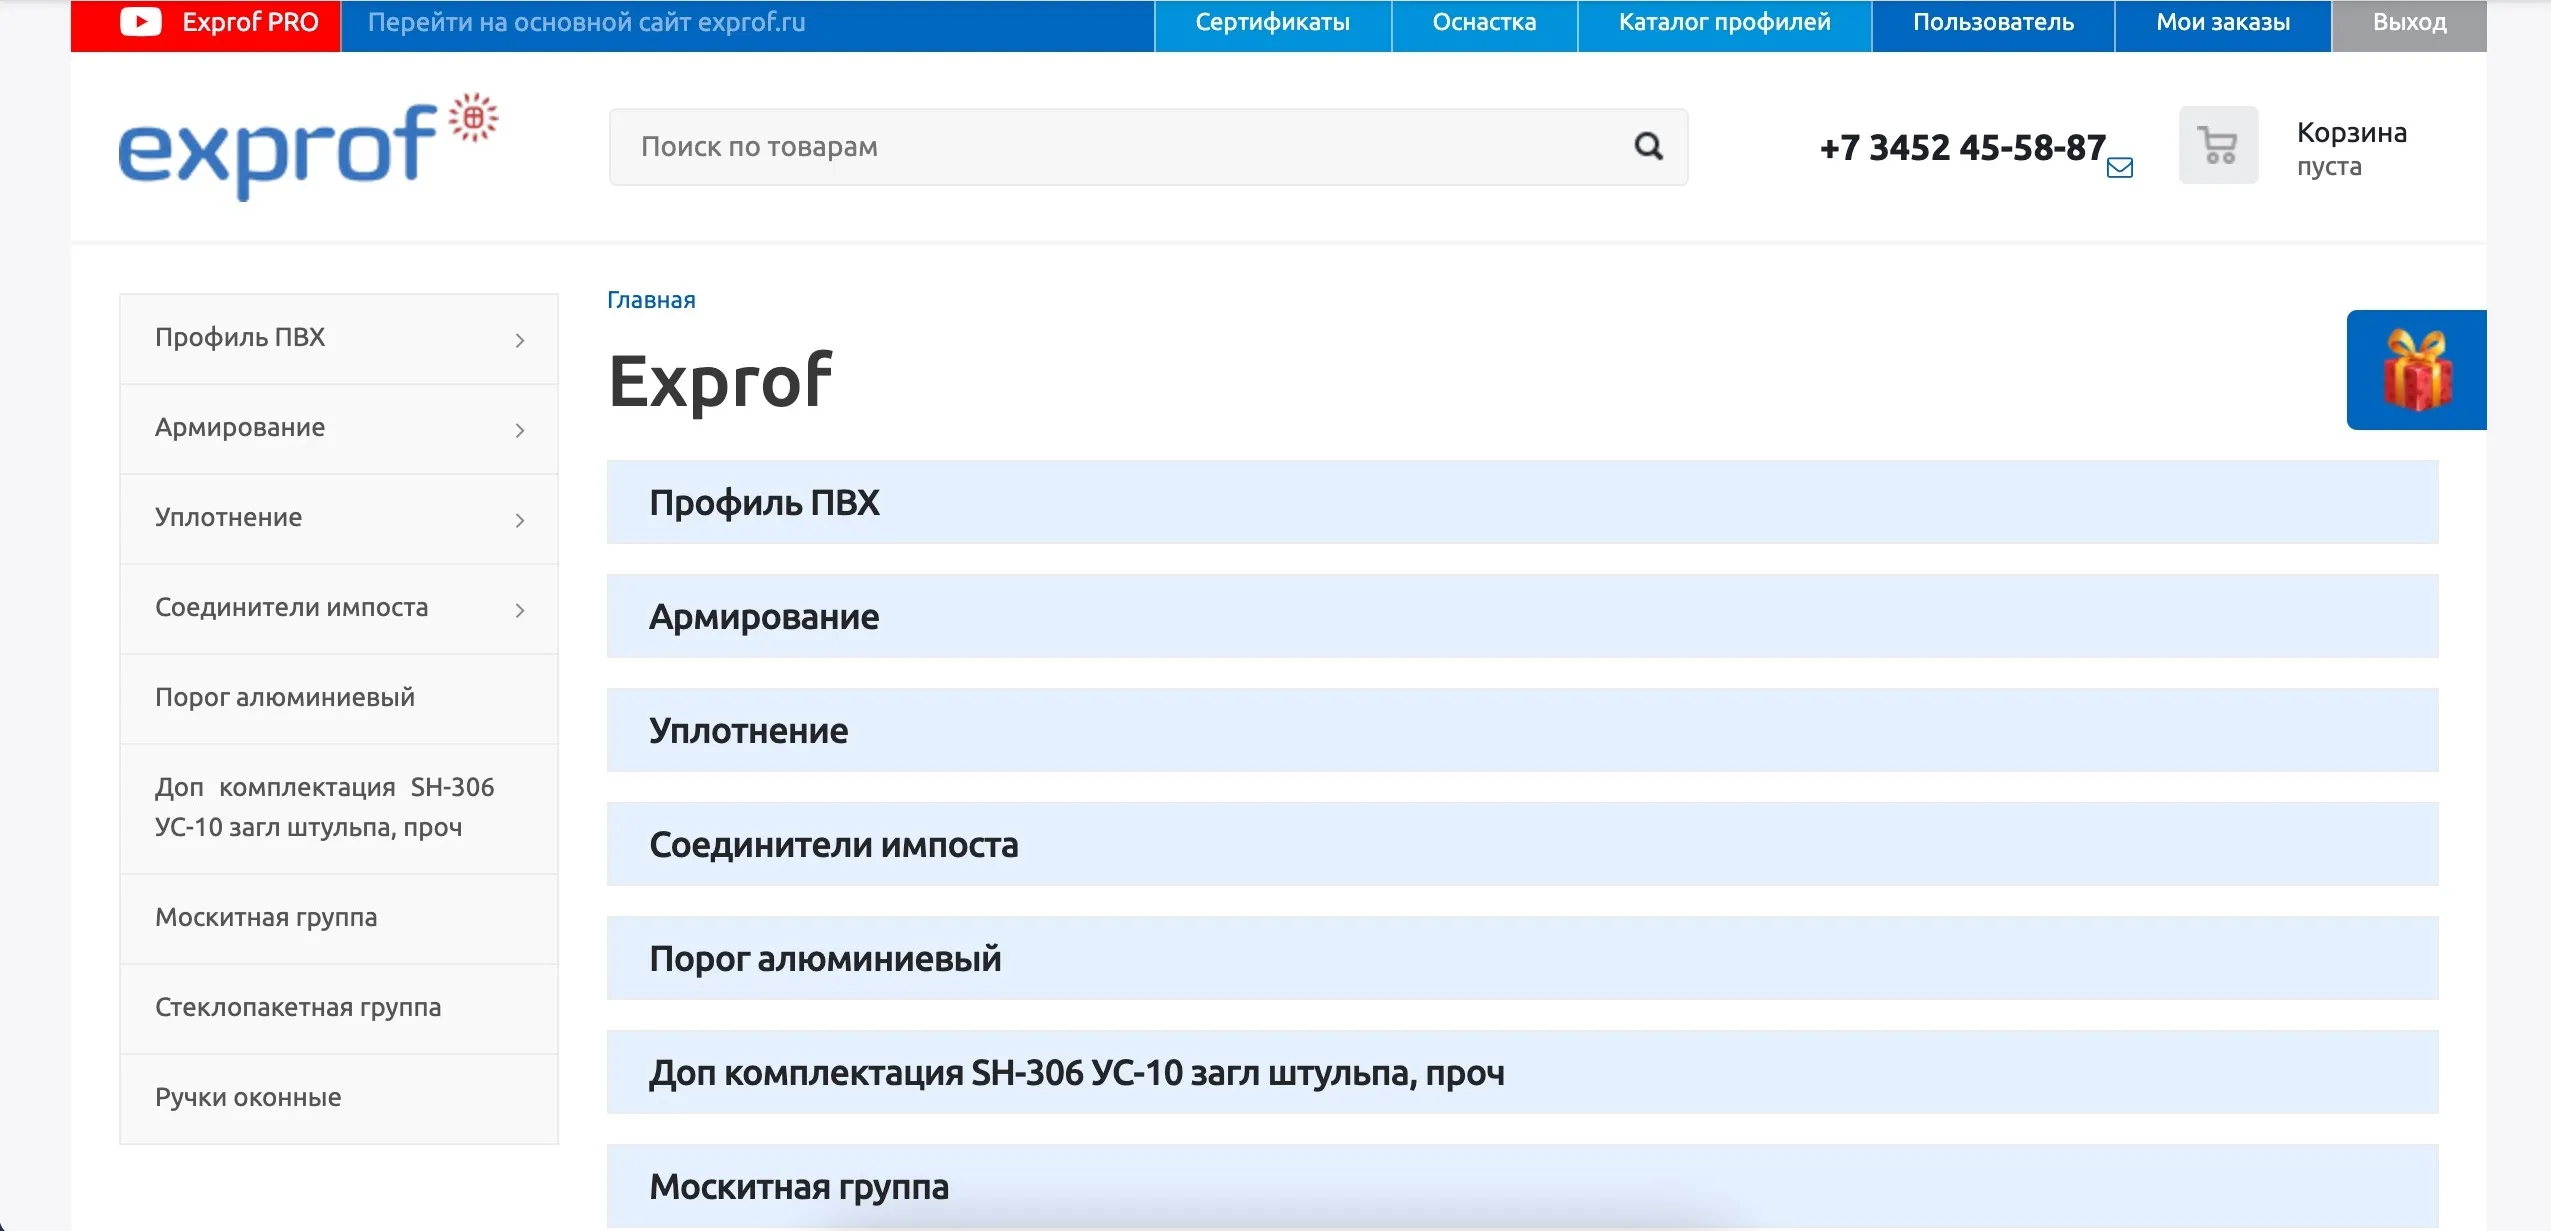2551x1231 pixels.
Task: Open Каталог профилей in the top menu
Action: (1724, 22)
